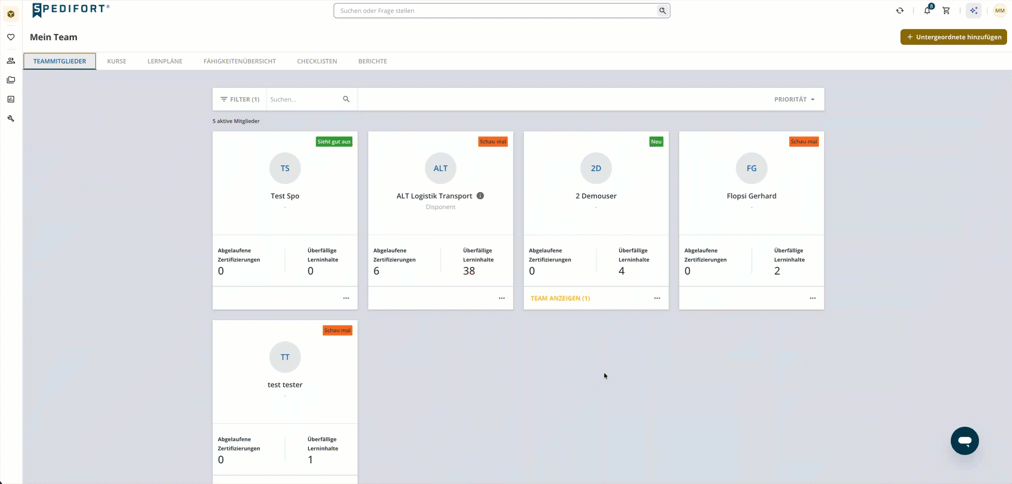
Task: Click overdue count 38 on ALT Logistik card
Action: pyautogui.click(x=469, y=271)
